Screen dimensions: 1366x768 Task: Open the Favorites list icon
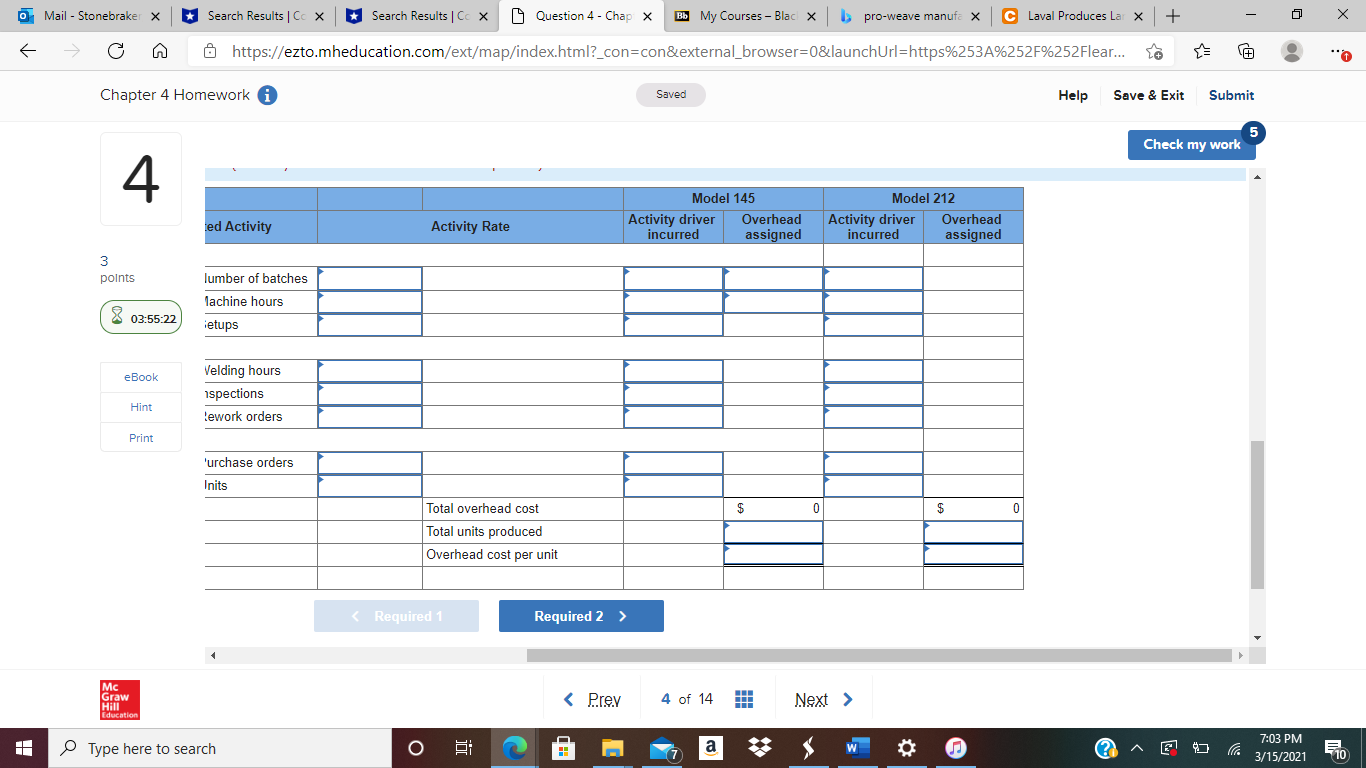point(1203,52)
